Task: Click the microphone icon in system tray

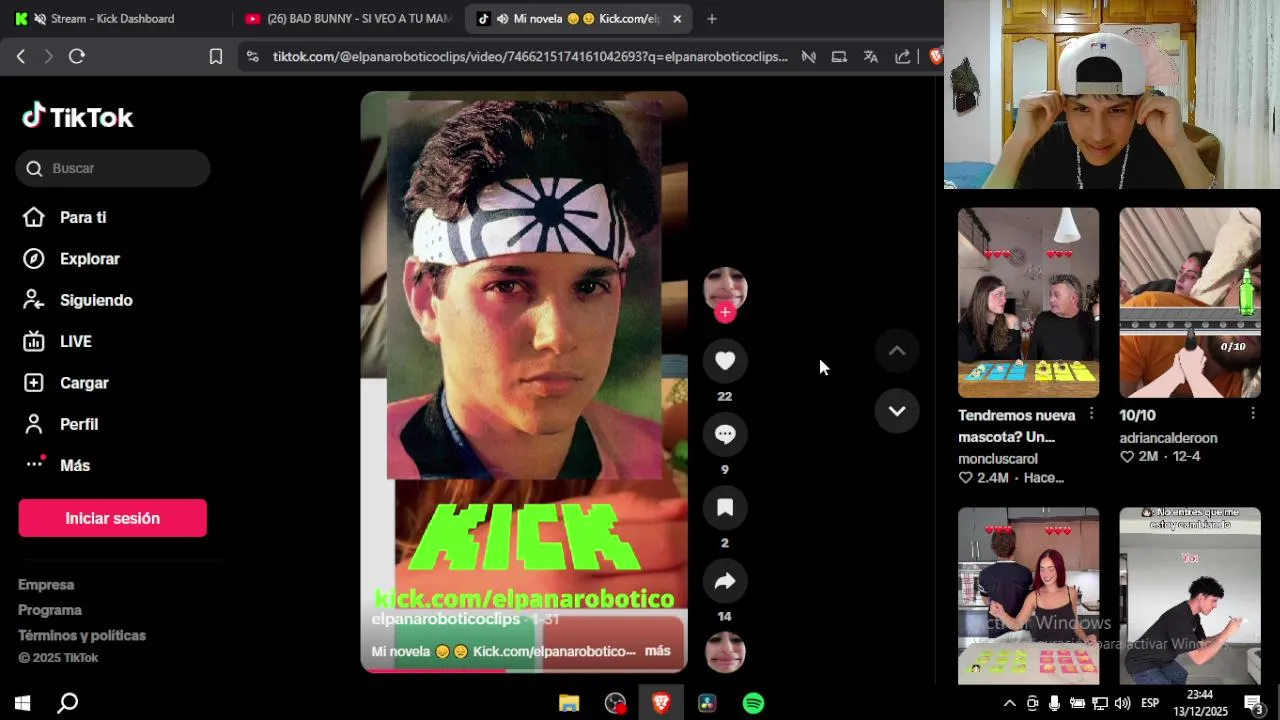Action: coord(1054,703)
